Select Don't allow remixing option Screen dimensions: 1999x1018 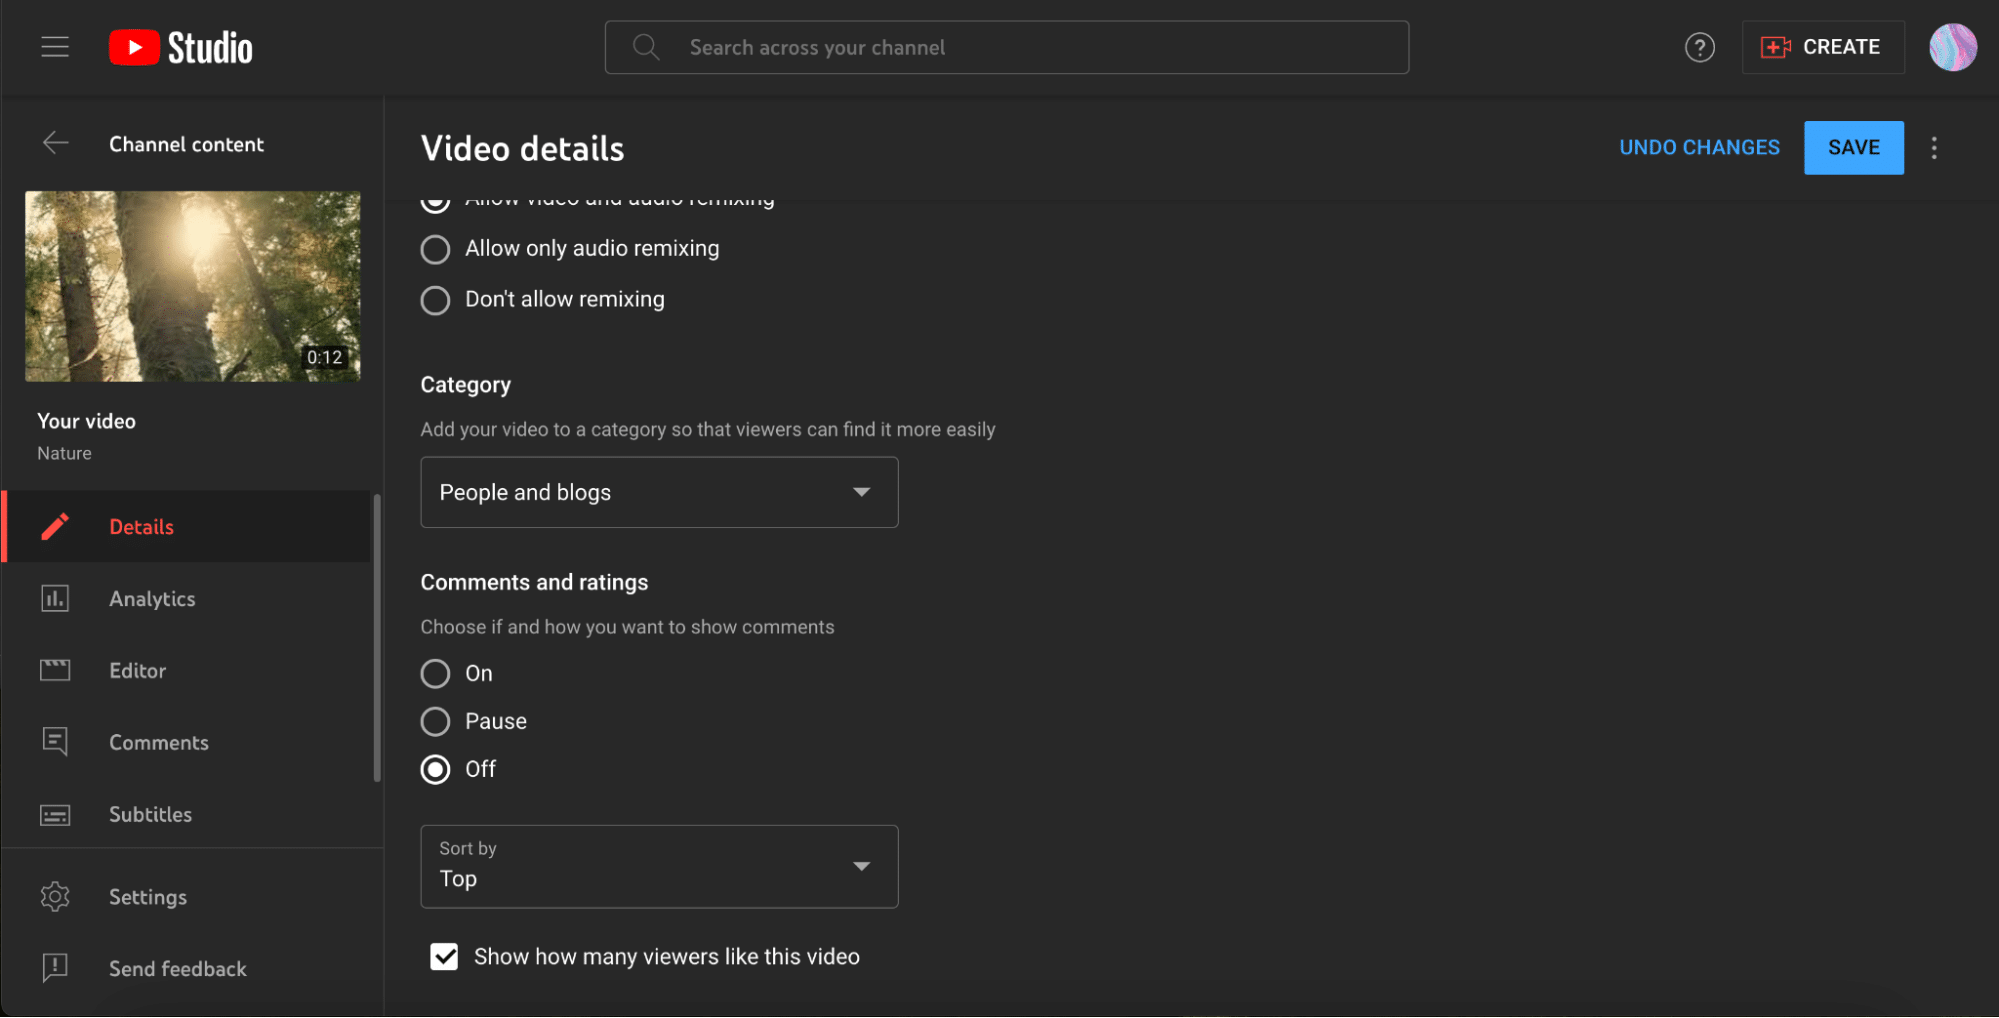pyautogui.click(x=435, y=300)
